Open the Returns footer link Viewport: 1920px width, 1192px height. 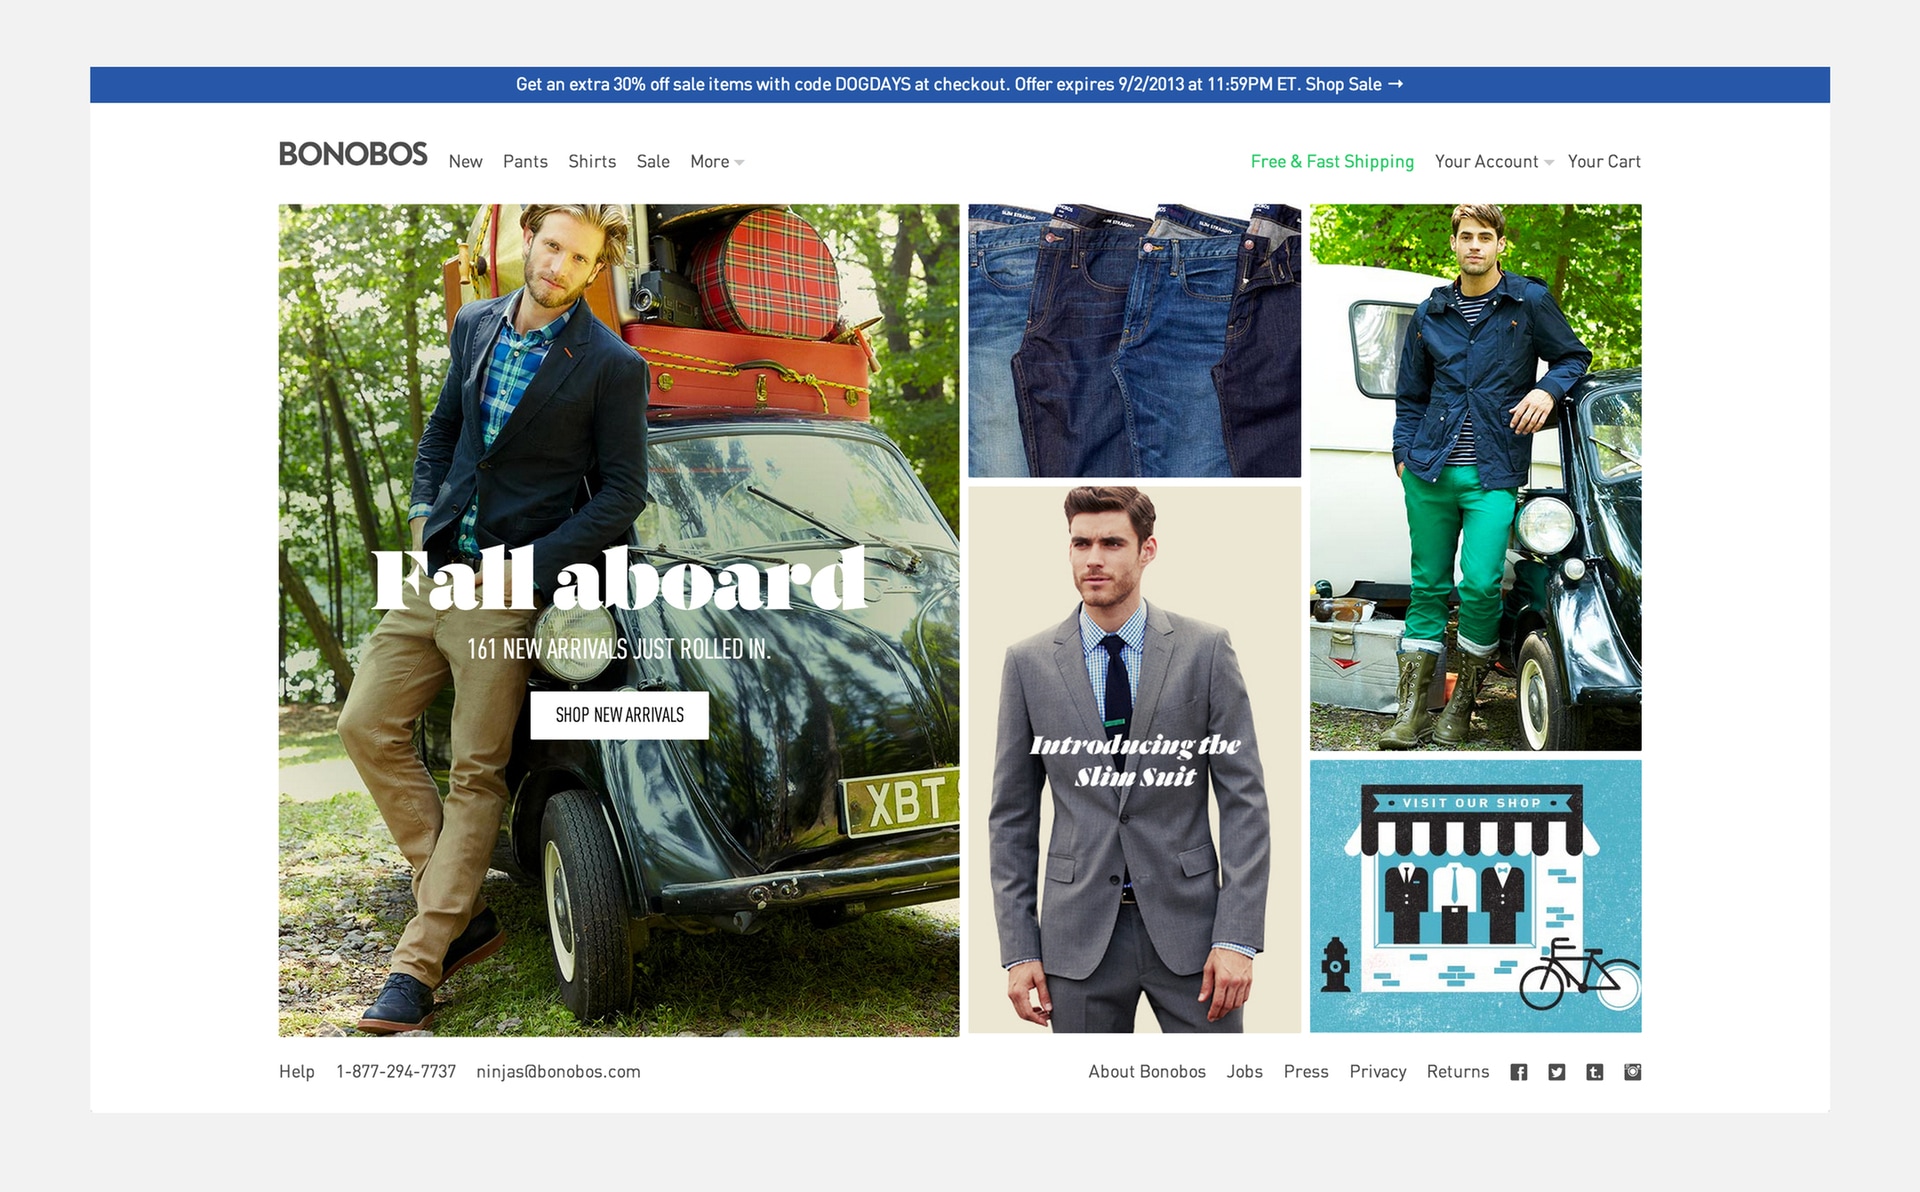tap(1457, 1072)
